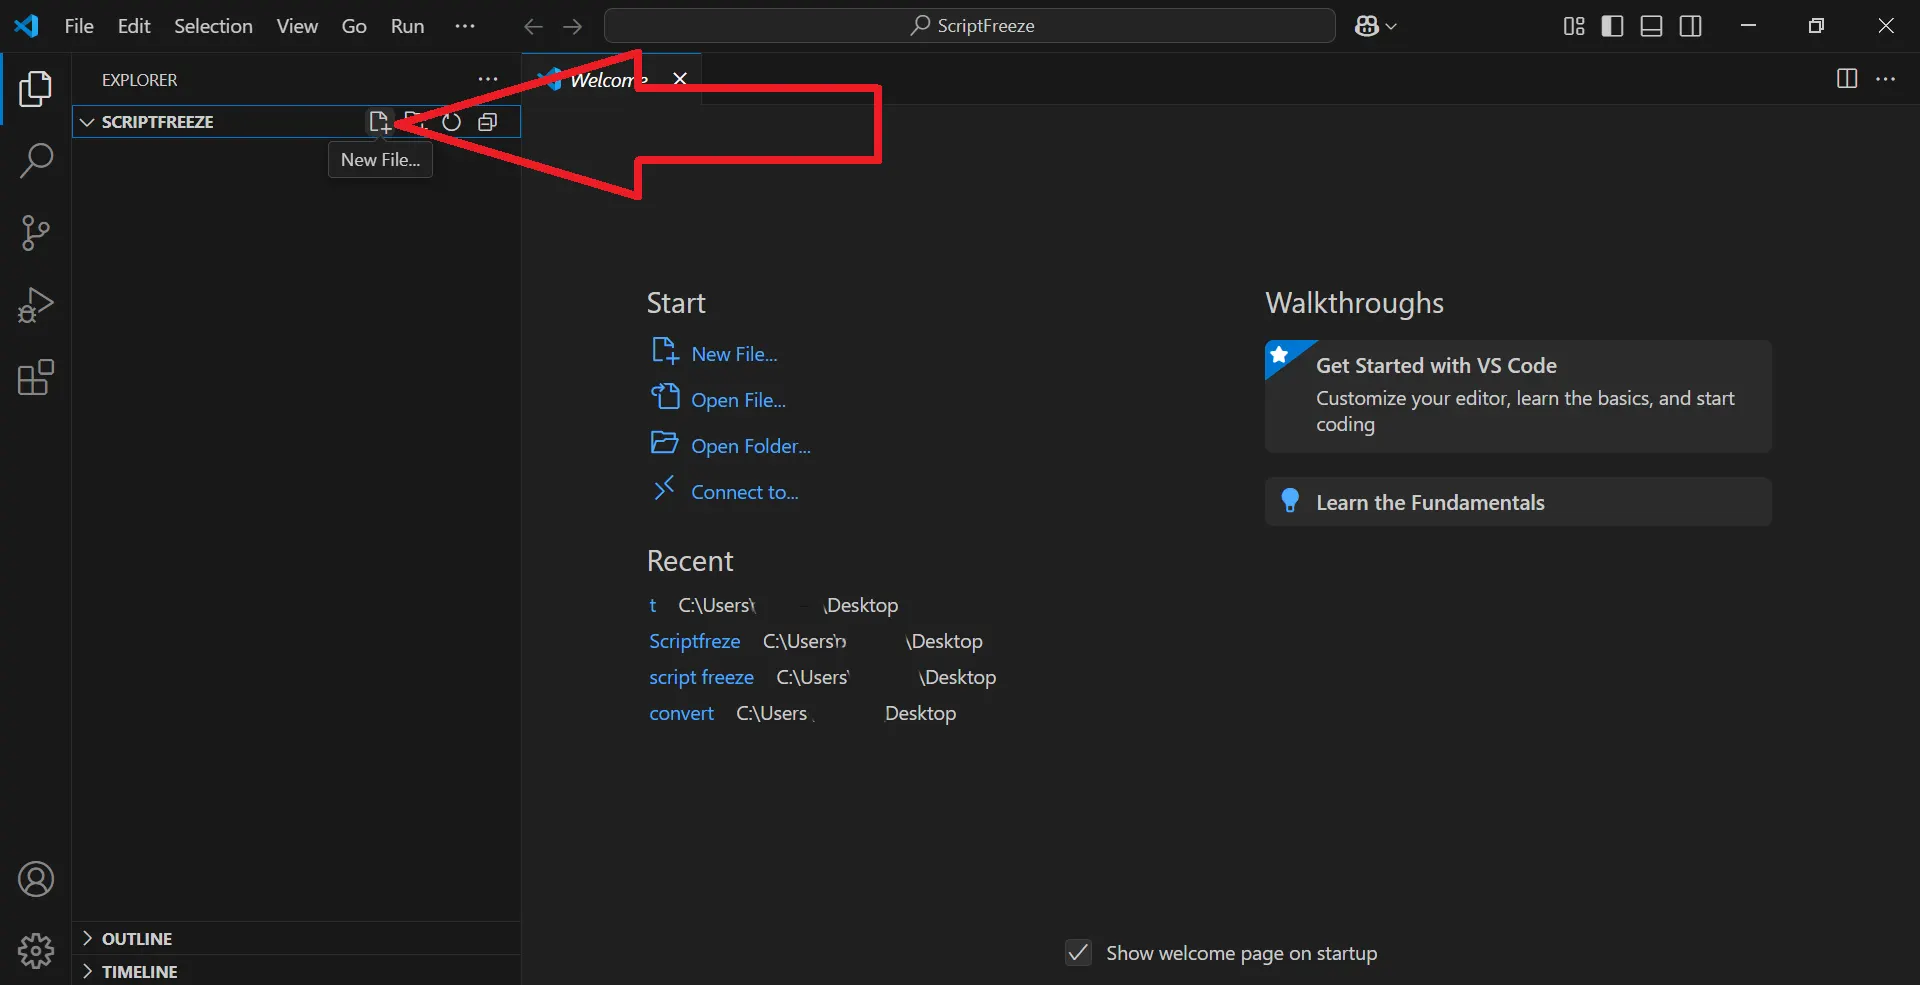Go forward using the right arrow

tap(573, 26)
